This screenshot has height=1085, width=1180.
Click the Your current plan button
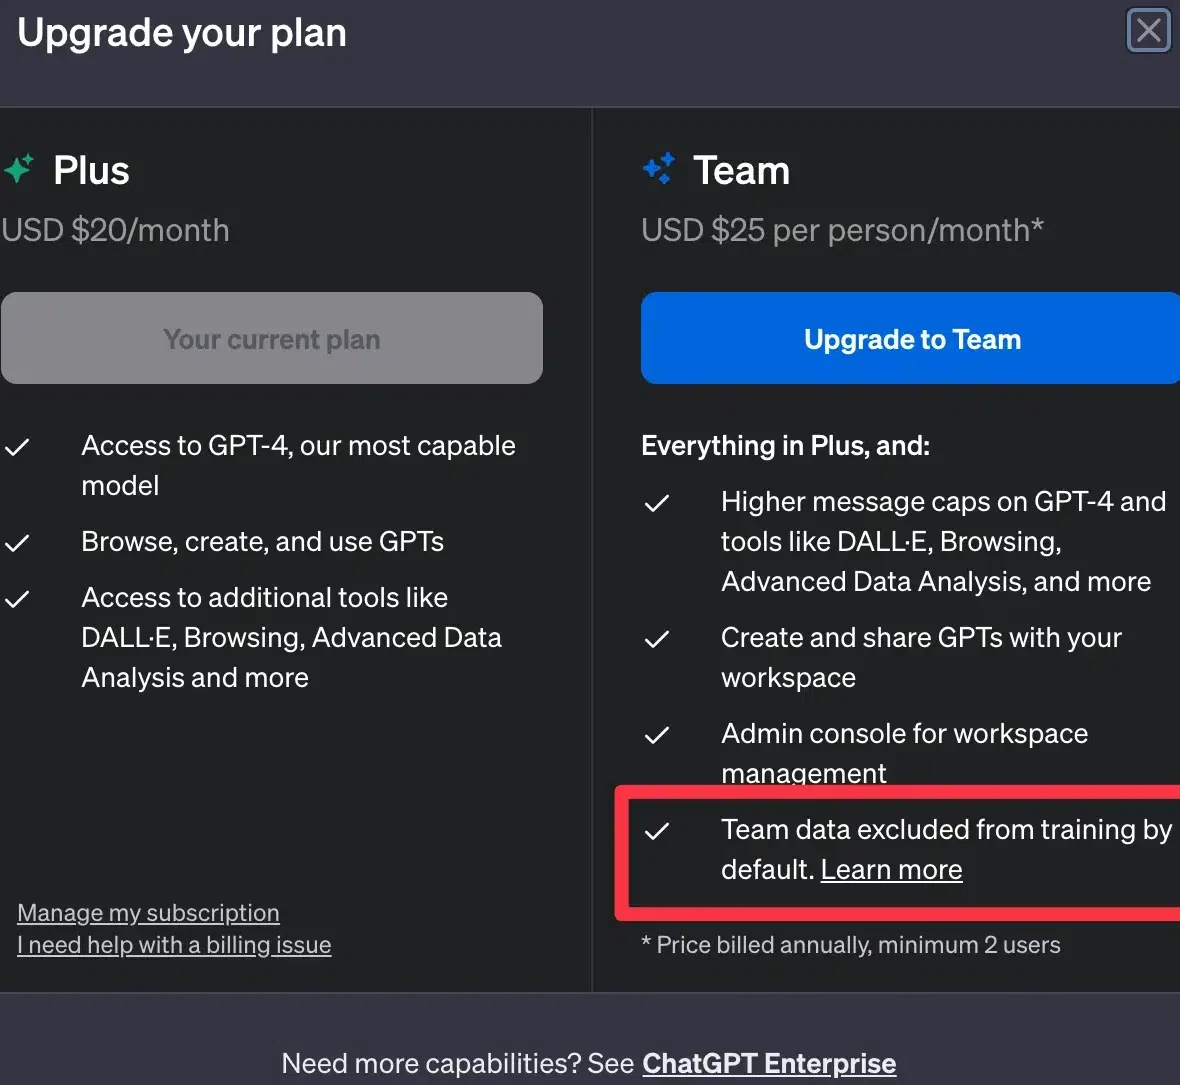[272, 339]
